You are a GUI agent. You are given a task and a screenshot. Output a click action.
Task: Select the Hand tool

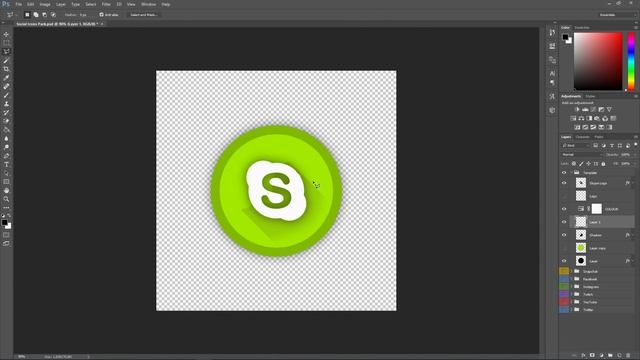tap(6, 191)
